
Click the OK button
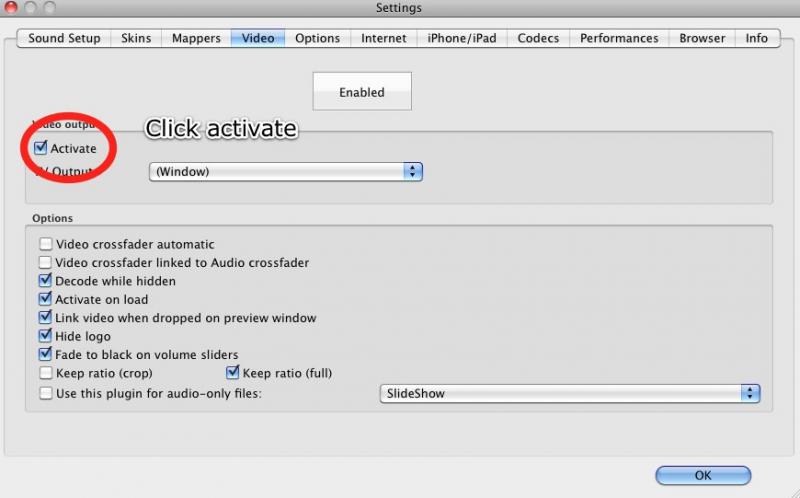tap(703, 475)
